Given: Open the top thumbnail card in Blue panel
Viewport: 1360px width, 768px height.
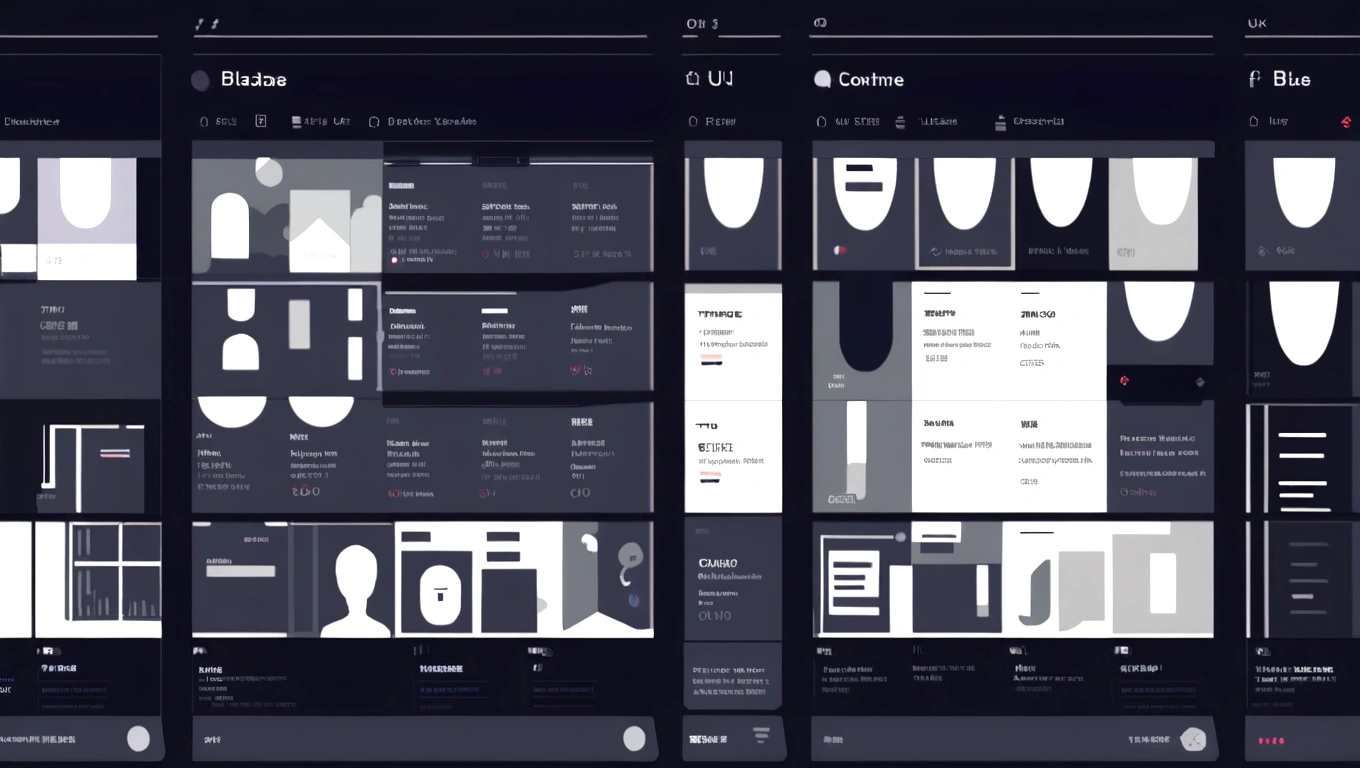Looking at the screenshot, I should [x=1302, y=214].
